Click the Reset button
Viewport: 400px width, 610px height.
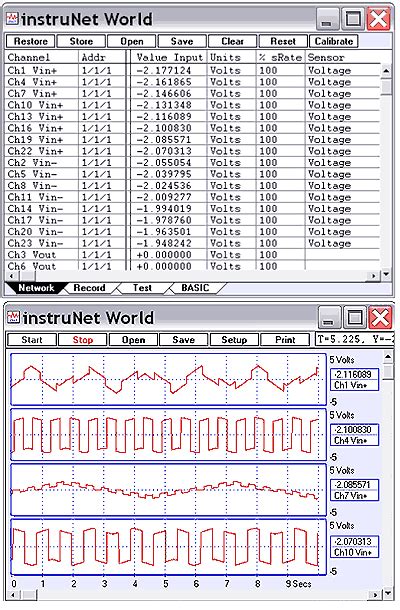point(283,41)
